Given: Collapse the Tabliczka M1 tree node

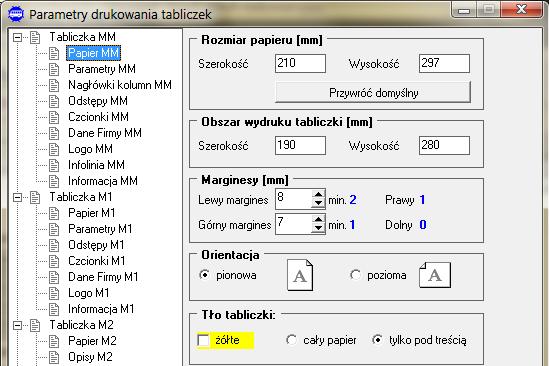Looking at the screenshot, I should pos(17,198).
